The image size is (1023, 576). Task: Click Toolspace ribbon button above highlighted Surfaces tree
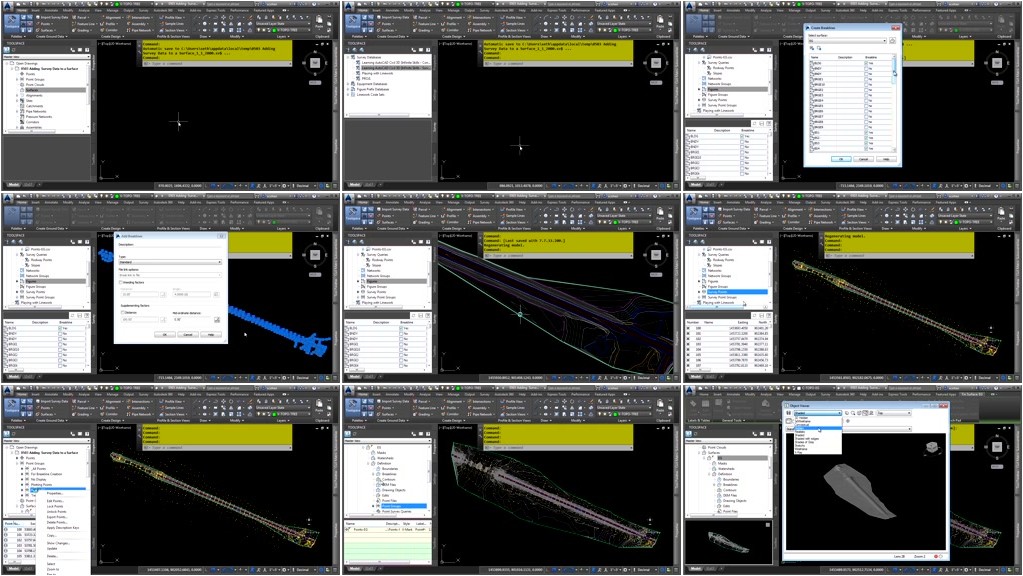coord(12,23)
